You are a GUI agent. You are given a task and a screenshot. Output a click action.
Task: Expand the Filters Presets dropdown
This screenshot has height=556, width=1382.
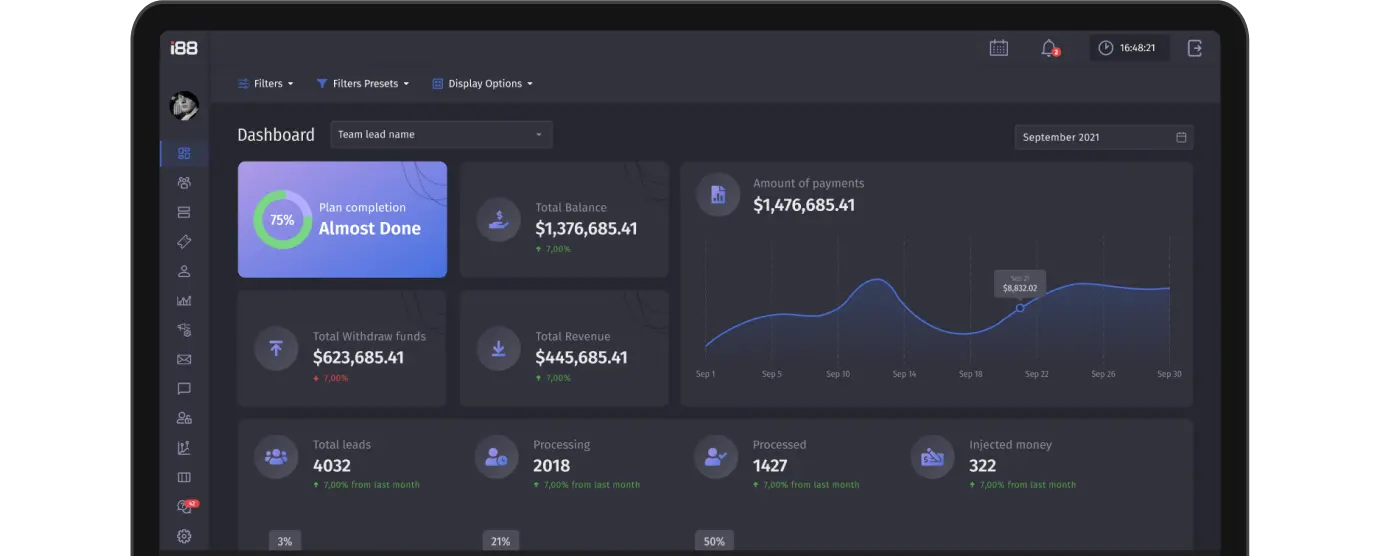[363, 84]
